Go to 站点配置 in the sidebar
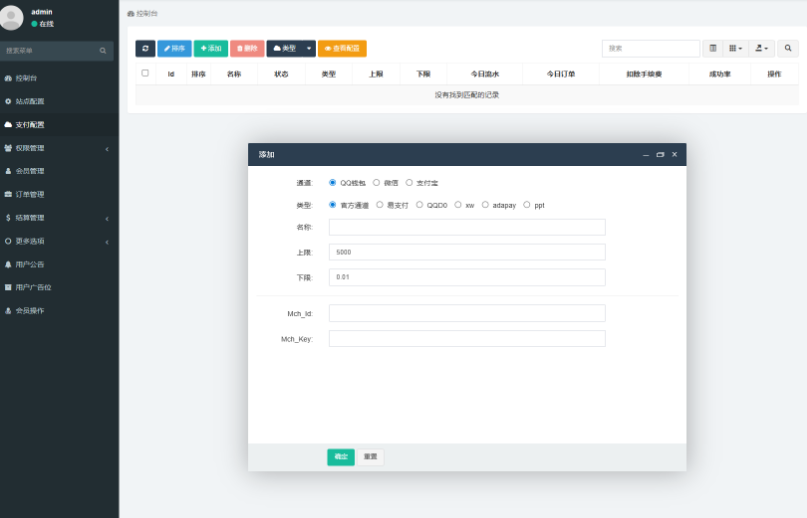The width and height of the screenshot is (807, 518). [x=30, y=101]
